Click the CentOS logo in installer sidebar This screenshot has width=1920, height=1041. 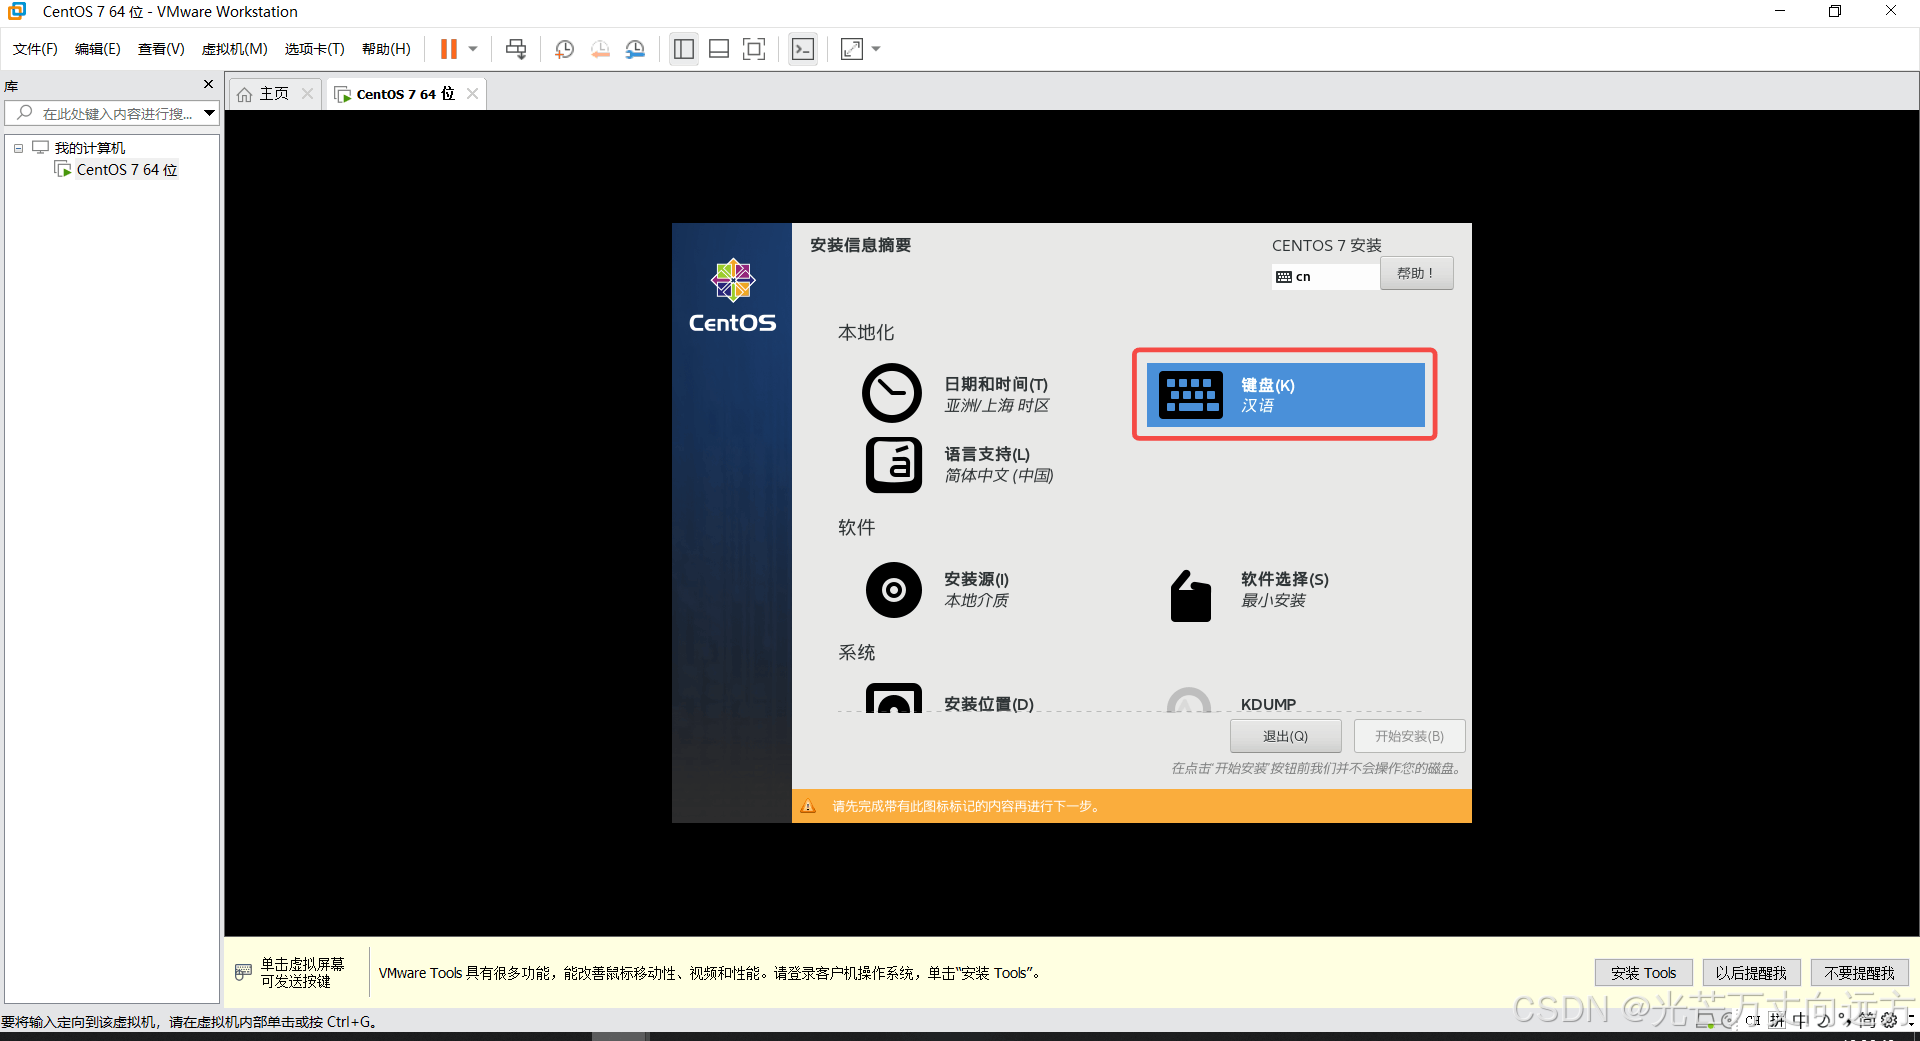pos(732,295)
